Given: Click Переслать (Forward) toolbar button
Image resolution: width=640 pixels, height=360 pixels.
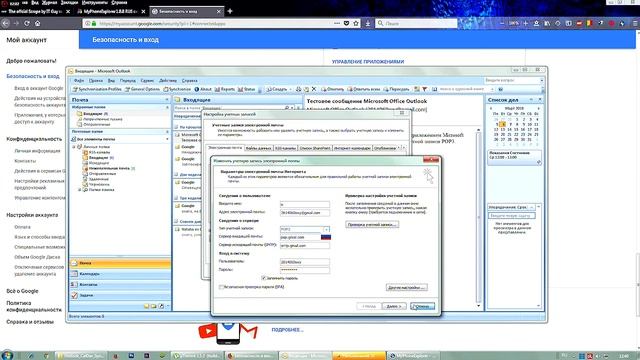Looking at the screenshot, I should [x=396, y=89].
